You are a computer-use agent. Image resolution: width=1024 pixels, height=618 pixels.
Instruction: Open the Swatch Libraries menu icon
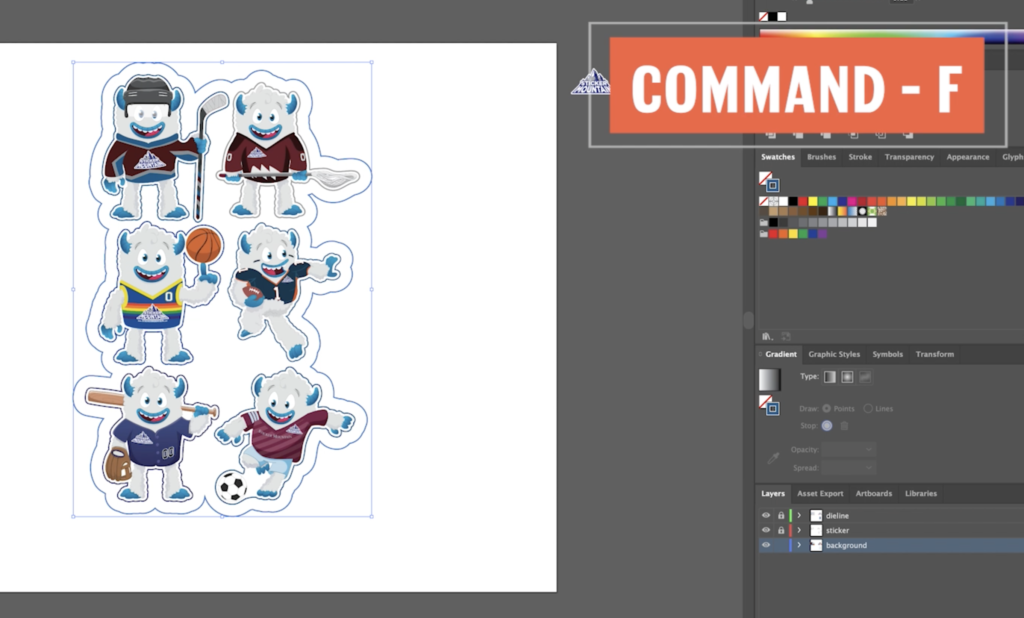click(x=767, y=336)
